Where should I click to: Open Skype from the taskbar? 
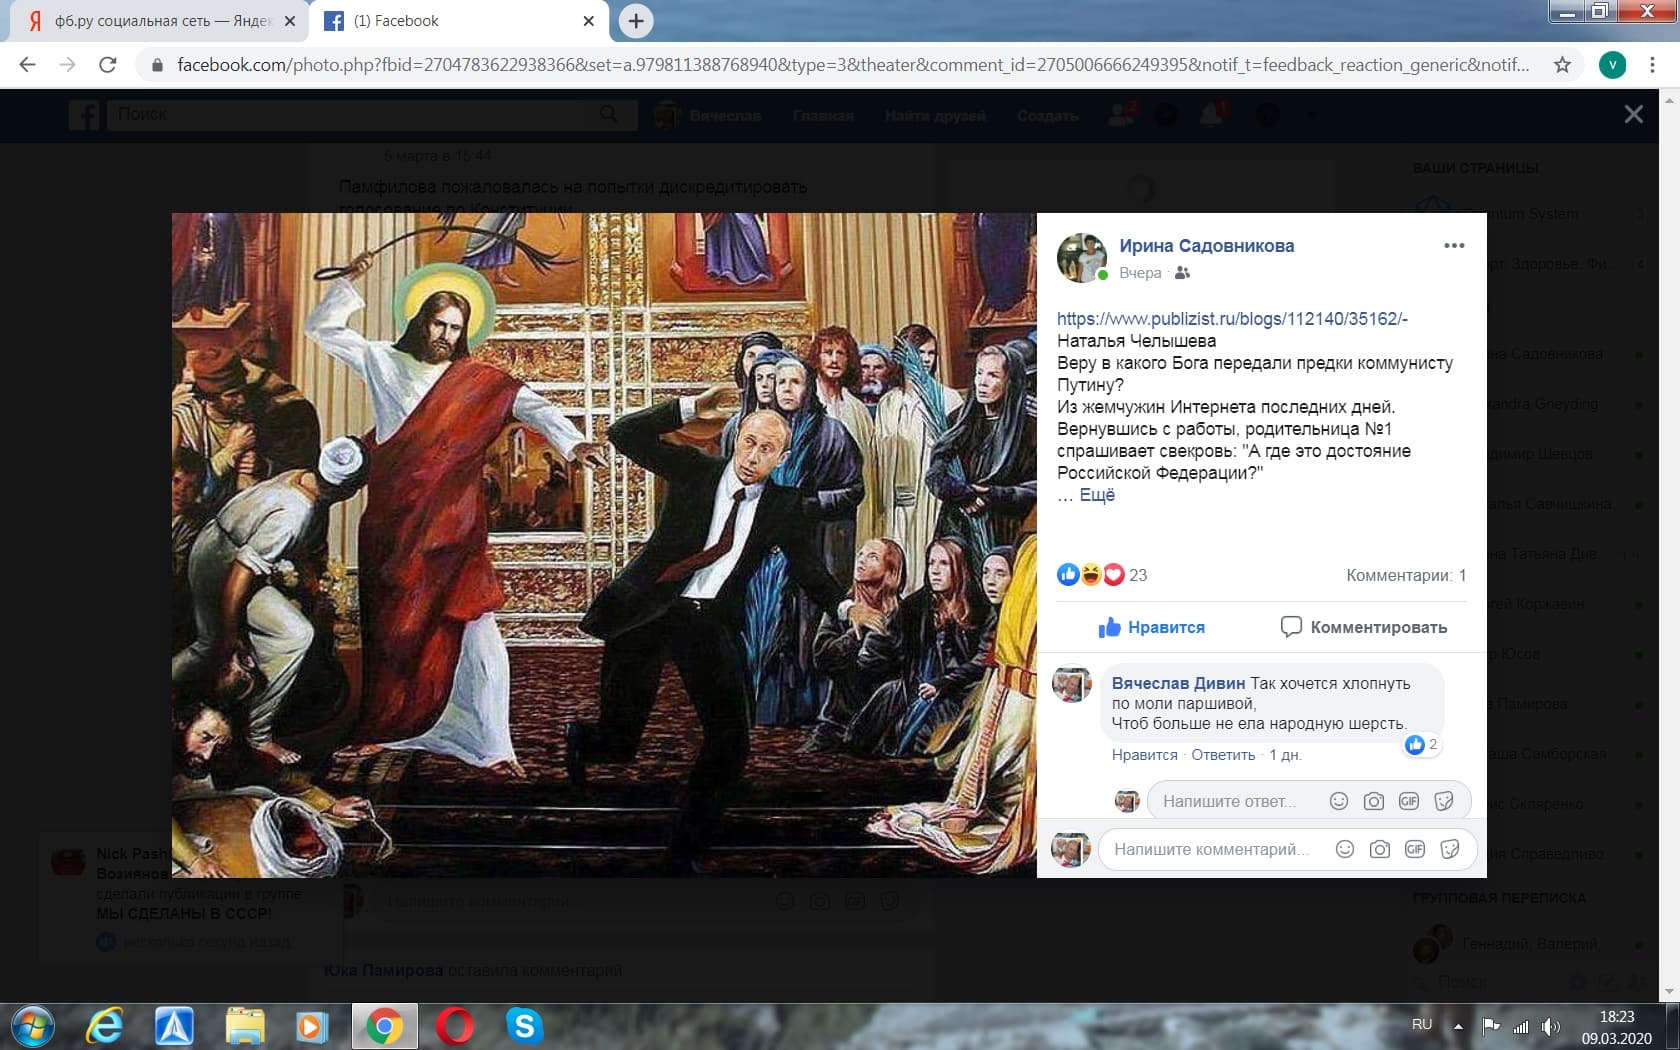coord(524,1026)
